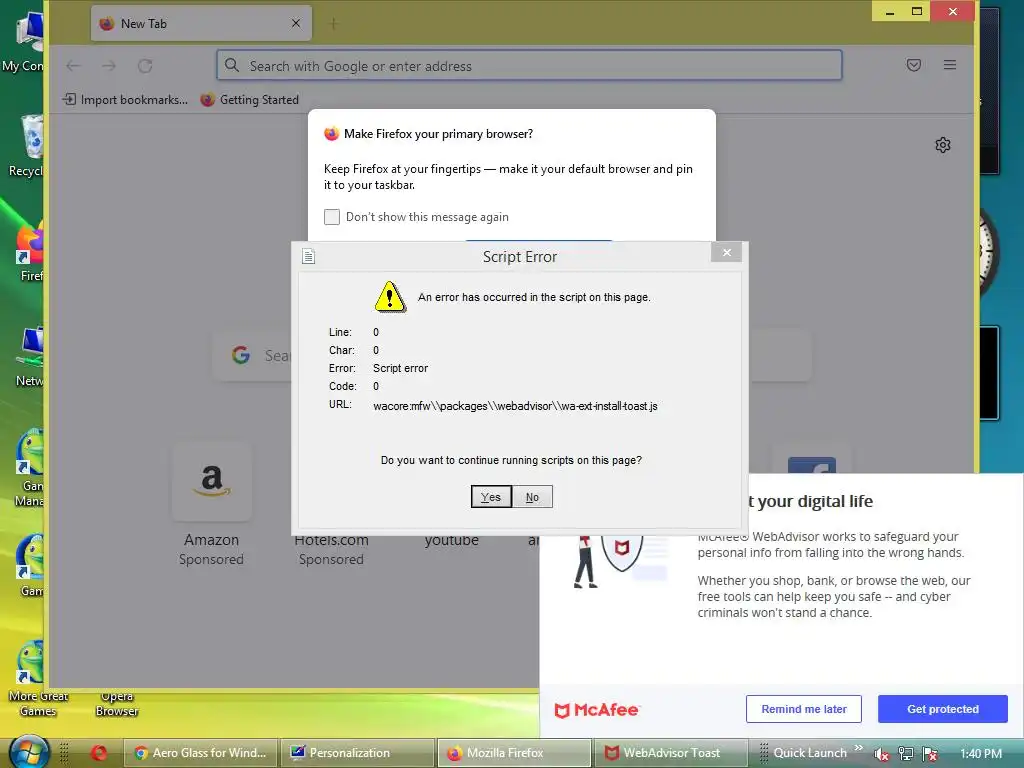
Task: Open Import bookmarks toolbar item
Action: click(x=125, y=100)
